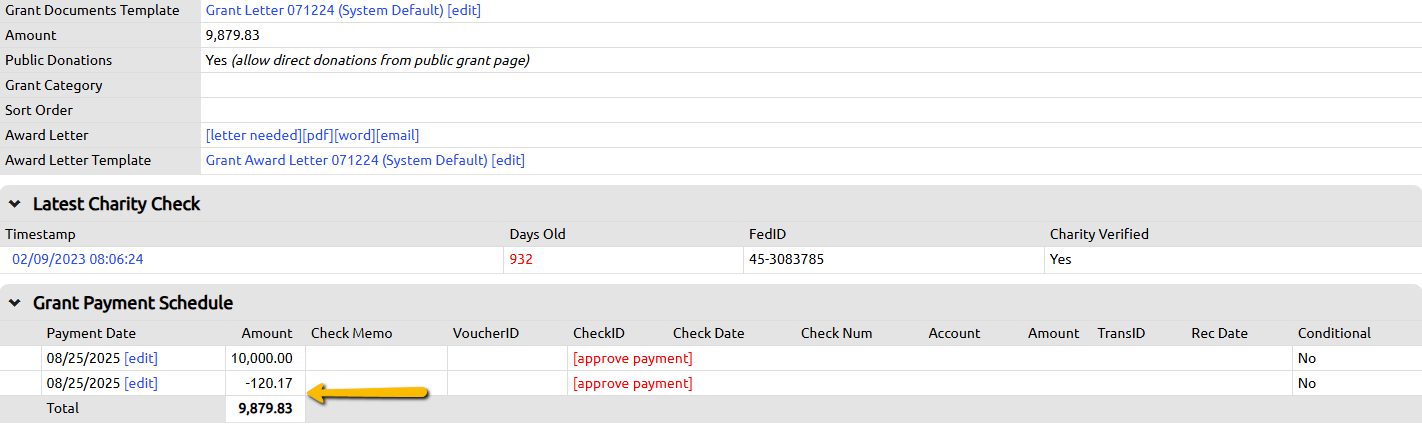Click the Conditional column header
Screen dimensions: 1422x424
(x=1334, y=333)
